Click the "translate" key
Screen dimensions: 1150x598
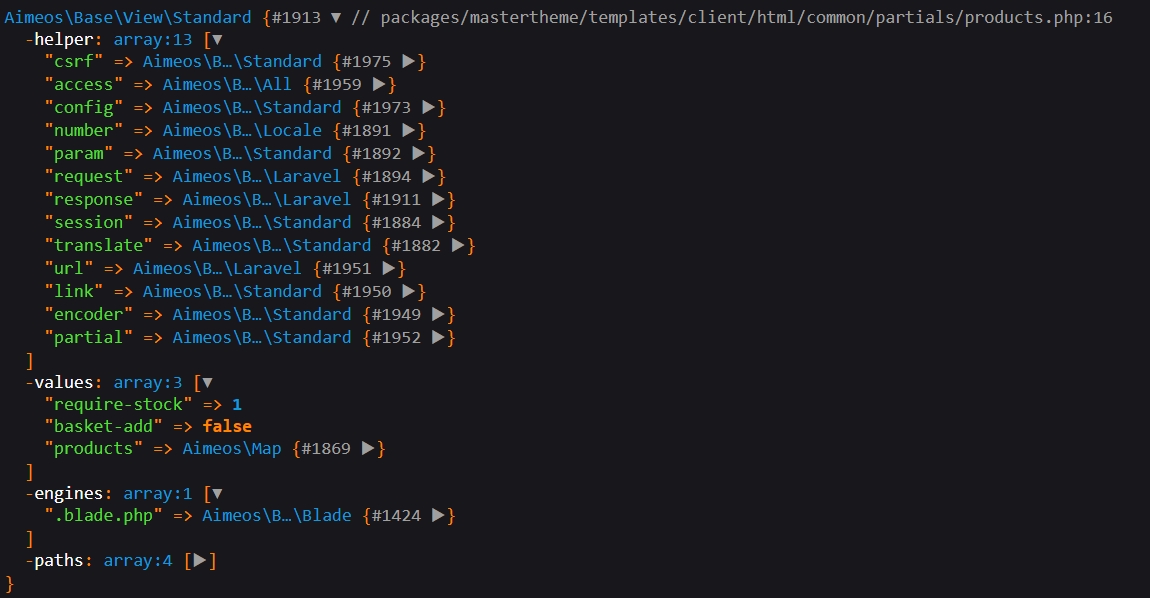pos(98,245)
